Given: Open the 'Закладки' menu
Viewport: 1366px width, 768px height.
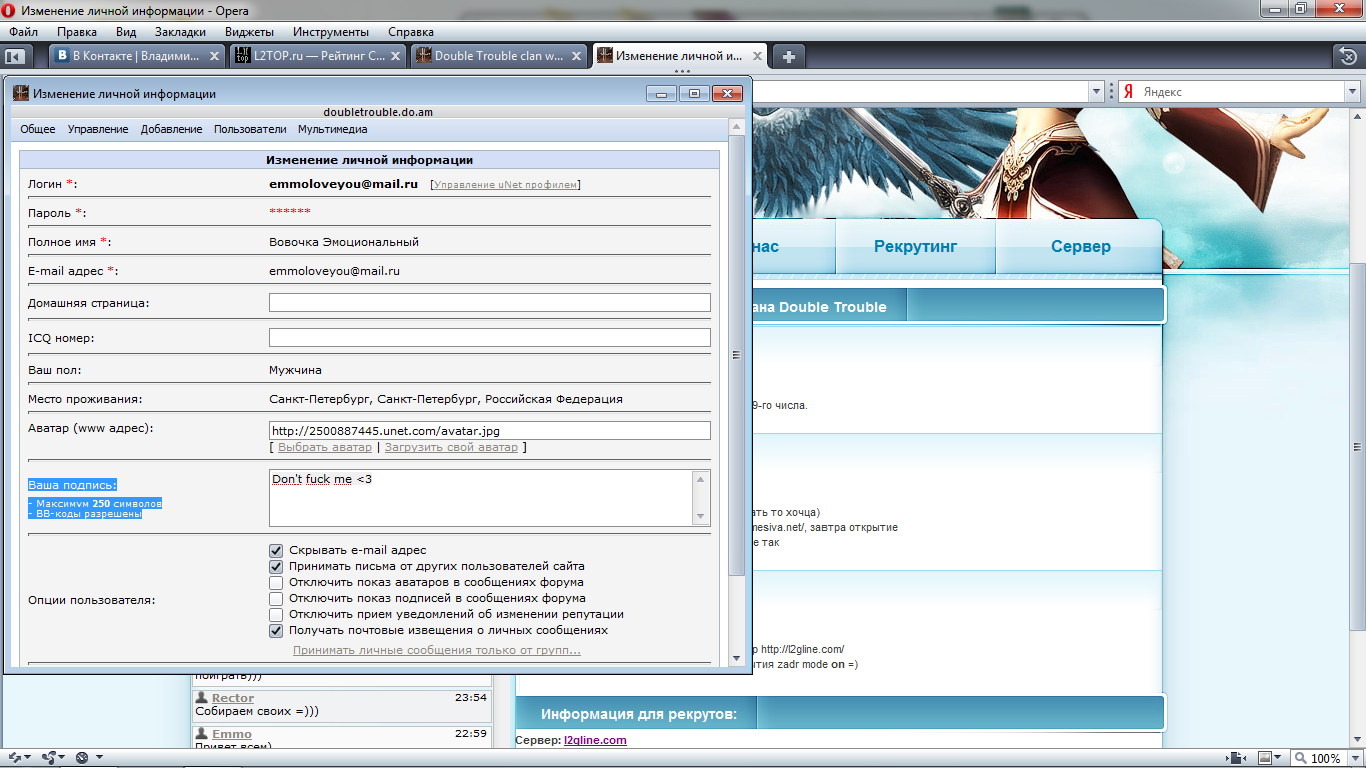Looking at the screenshot, I should pos(180,32).
